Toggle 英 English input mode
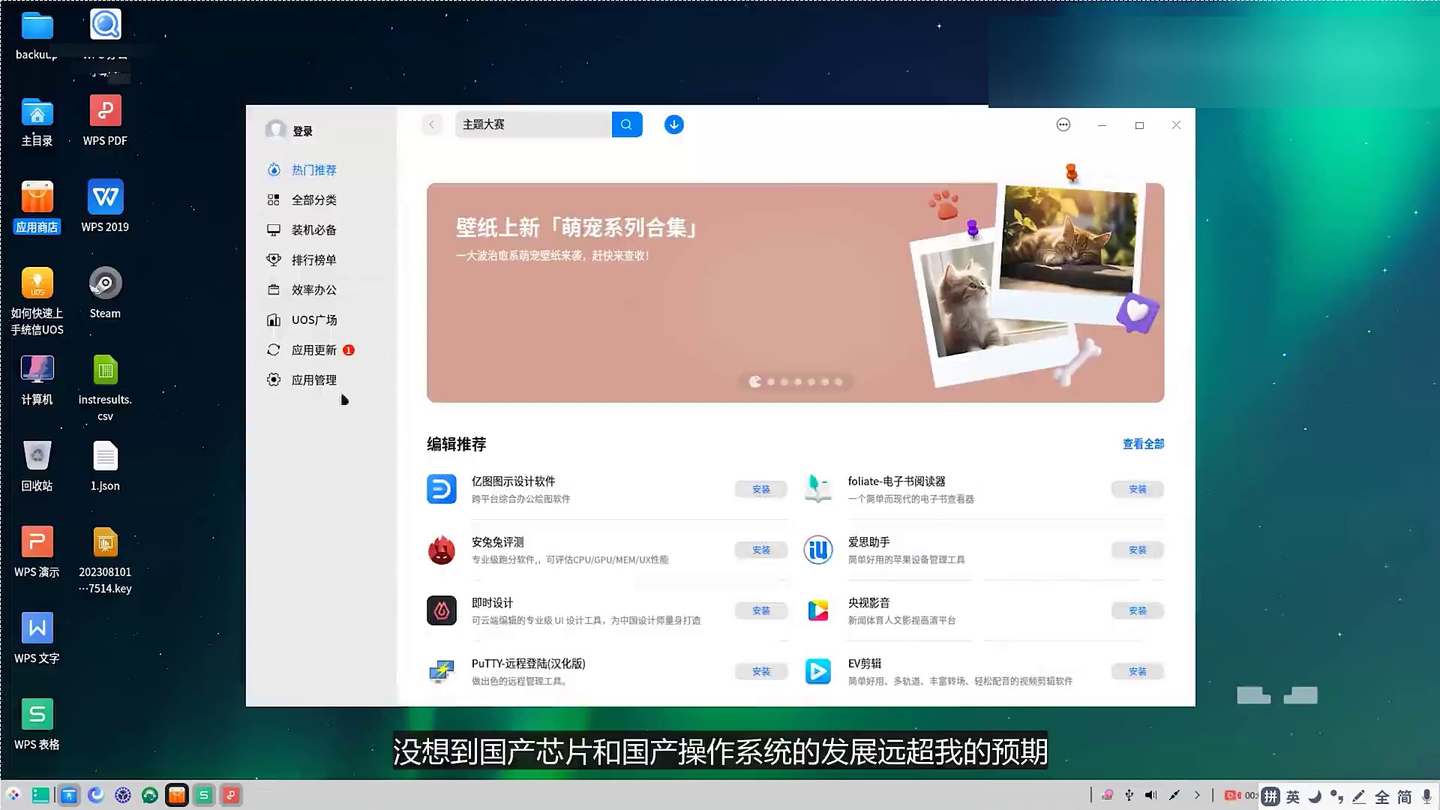The width and height of the screenshot is (1440, 810). click(x=1293, y=796)
